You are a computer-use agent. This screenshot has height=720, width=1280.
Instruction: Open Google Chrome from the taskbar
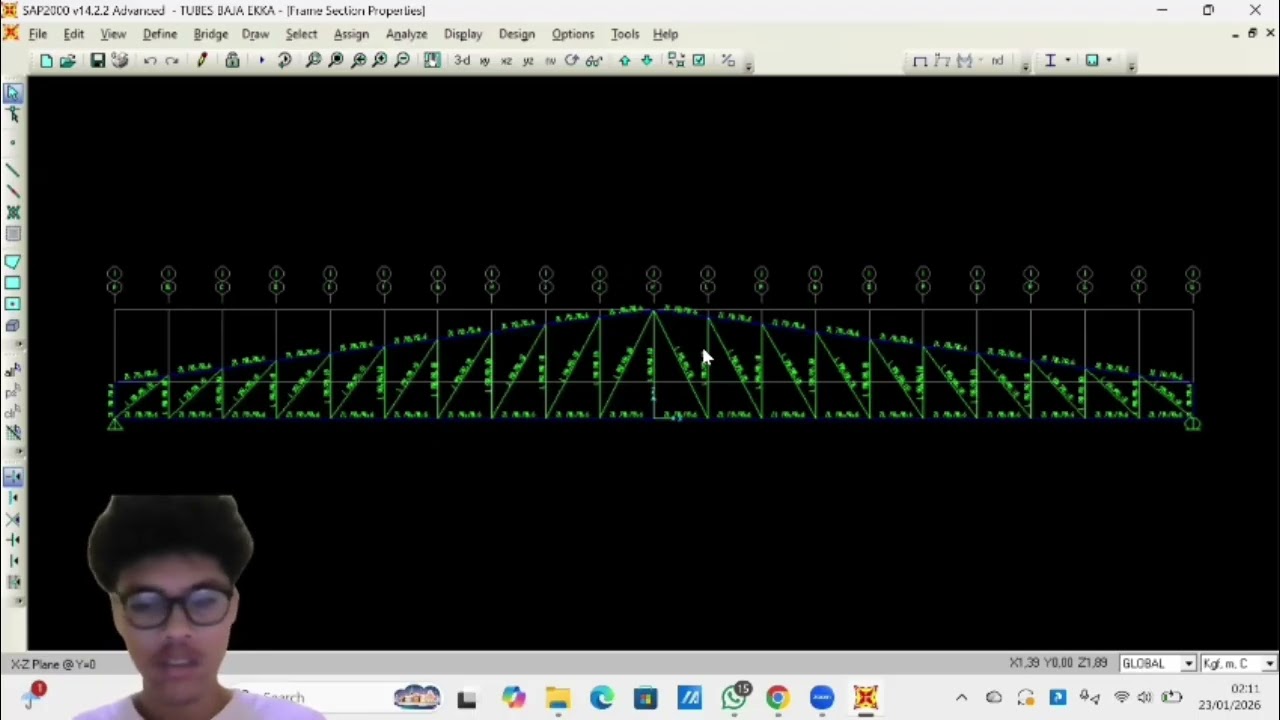pos(777,697)
